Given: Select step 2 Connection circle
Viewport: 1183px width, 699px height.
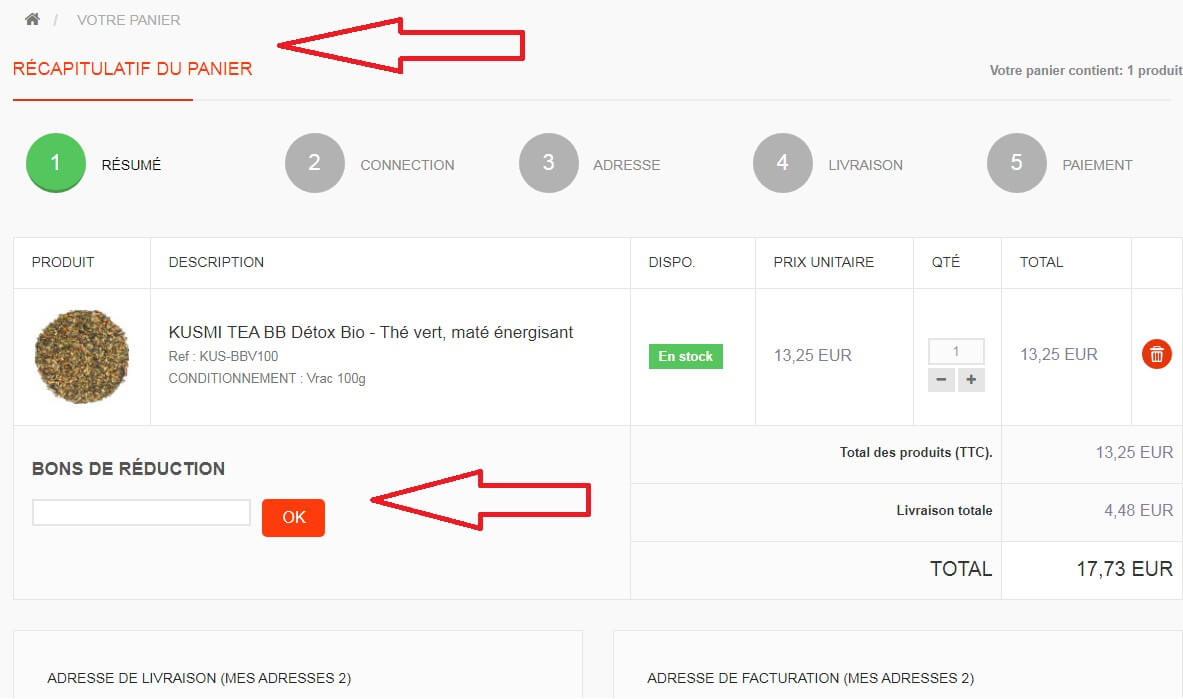Looking at the screenshot, I should pyautogui.click(x=315, y=163).
